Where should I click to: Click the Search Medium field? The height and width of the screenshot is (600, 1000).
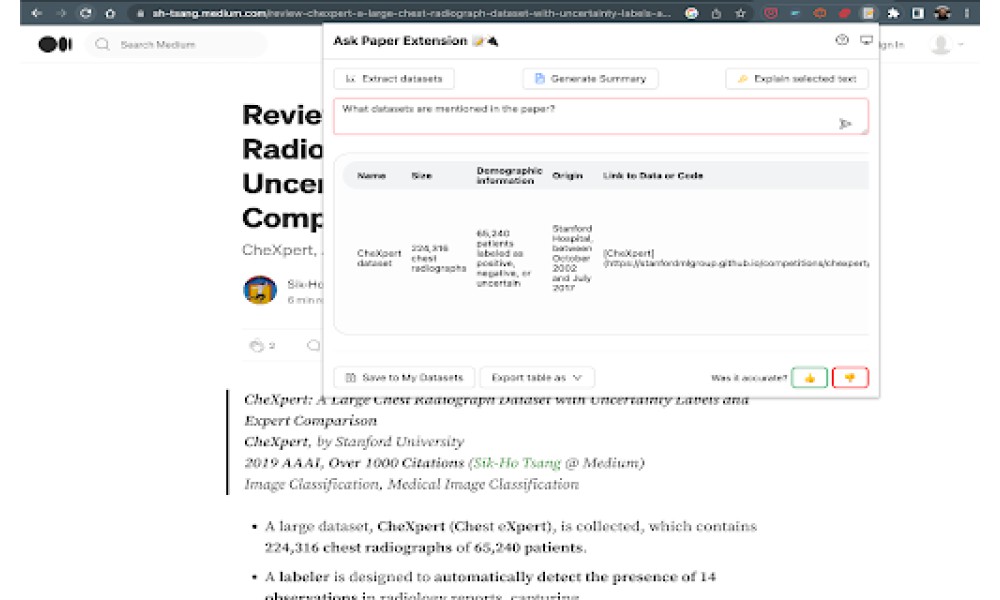(x=176, y=45)
